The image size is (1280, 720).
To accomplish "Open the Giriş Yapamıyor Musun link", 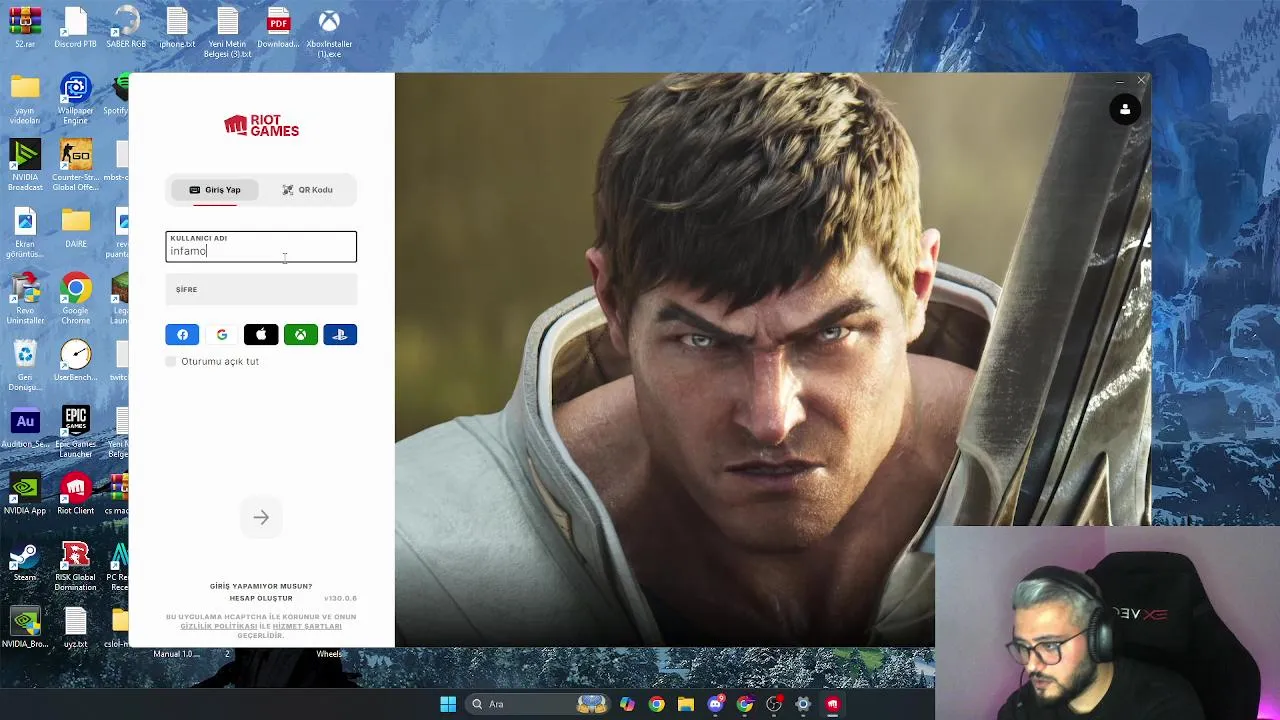I will pyautogui.click(x=261, y=586).
